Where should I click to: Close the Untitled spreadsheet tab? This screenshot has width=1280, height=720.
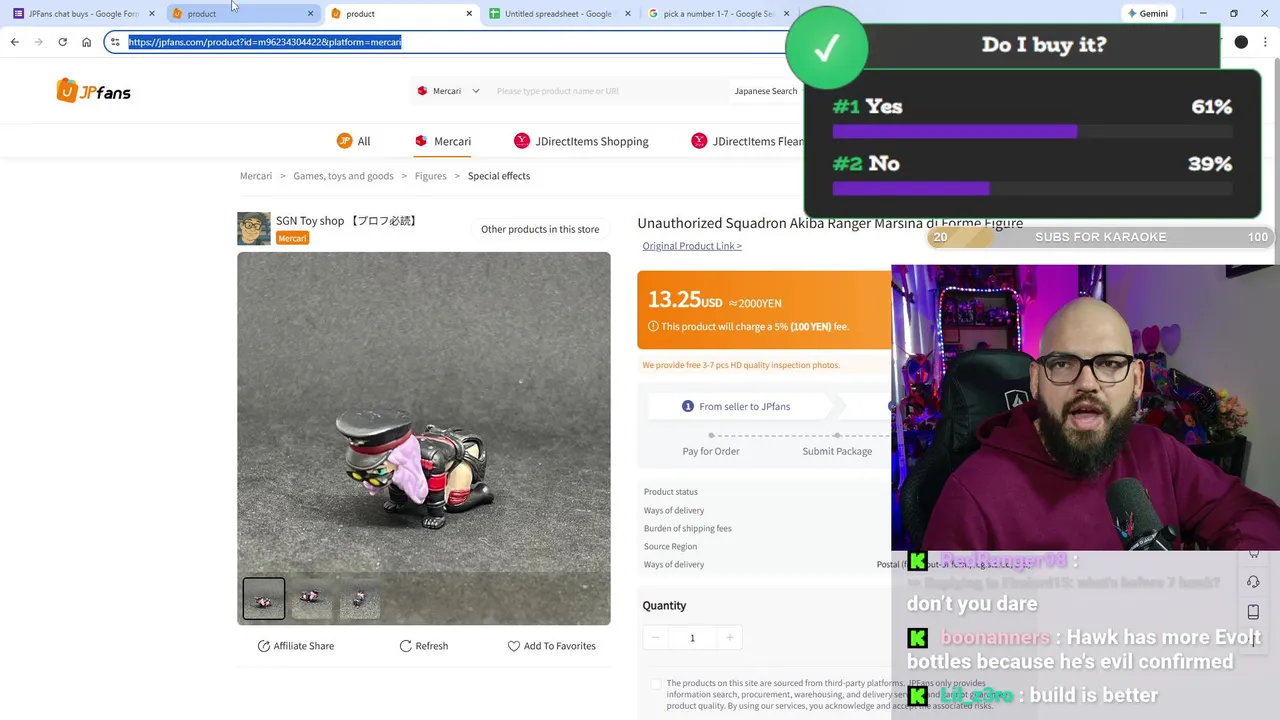[628, 13]
